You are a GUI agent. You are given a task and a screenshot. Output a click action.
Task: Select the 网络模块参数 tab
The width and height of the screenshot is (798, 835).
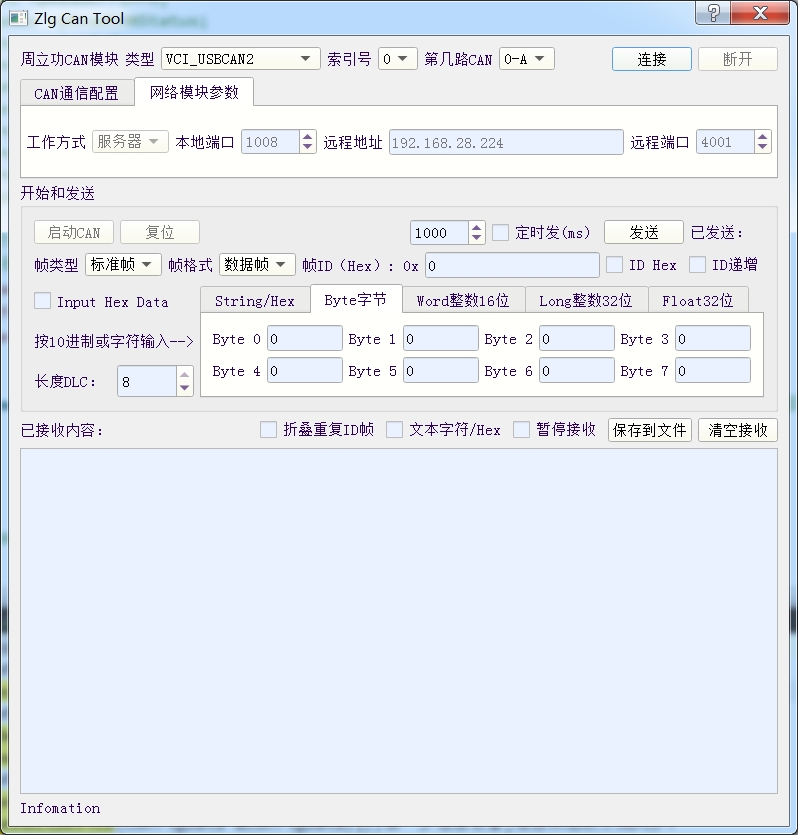tap(194, 92)
